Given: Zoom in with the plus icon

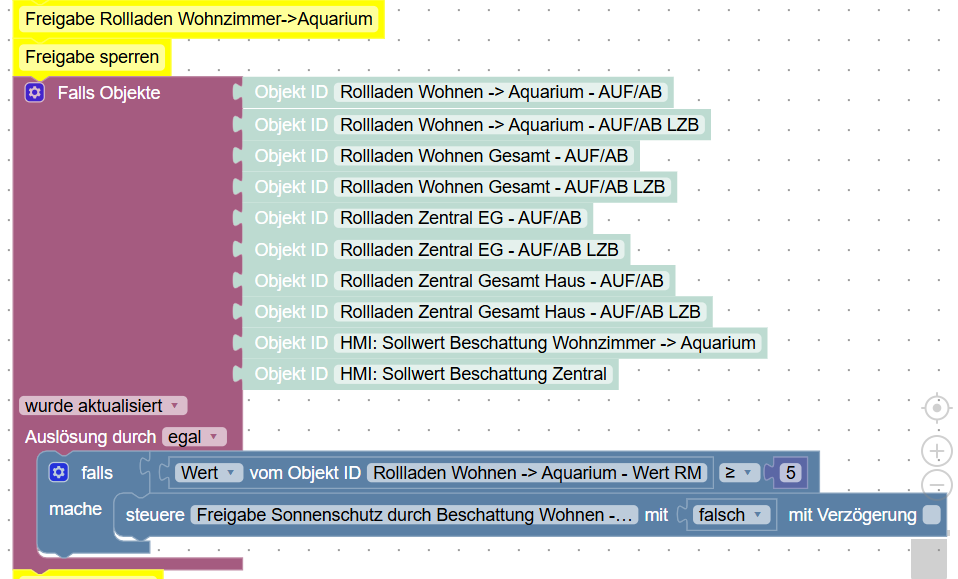Looking at the screenshot, I should pyautogui.click(x=937, y=451).
